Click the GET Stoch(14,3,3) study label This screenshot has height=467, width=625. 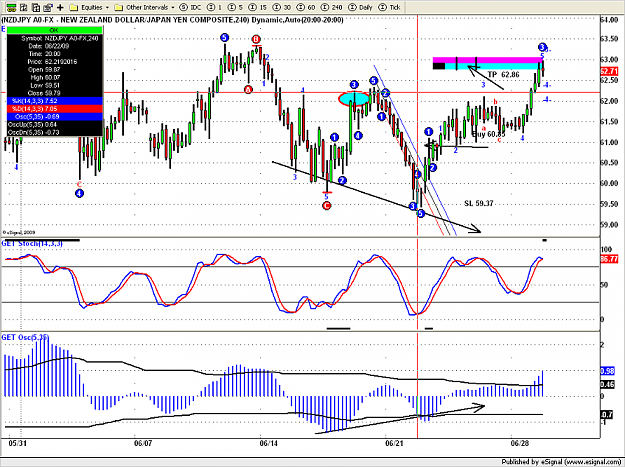coord(32,243)
